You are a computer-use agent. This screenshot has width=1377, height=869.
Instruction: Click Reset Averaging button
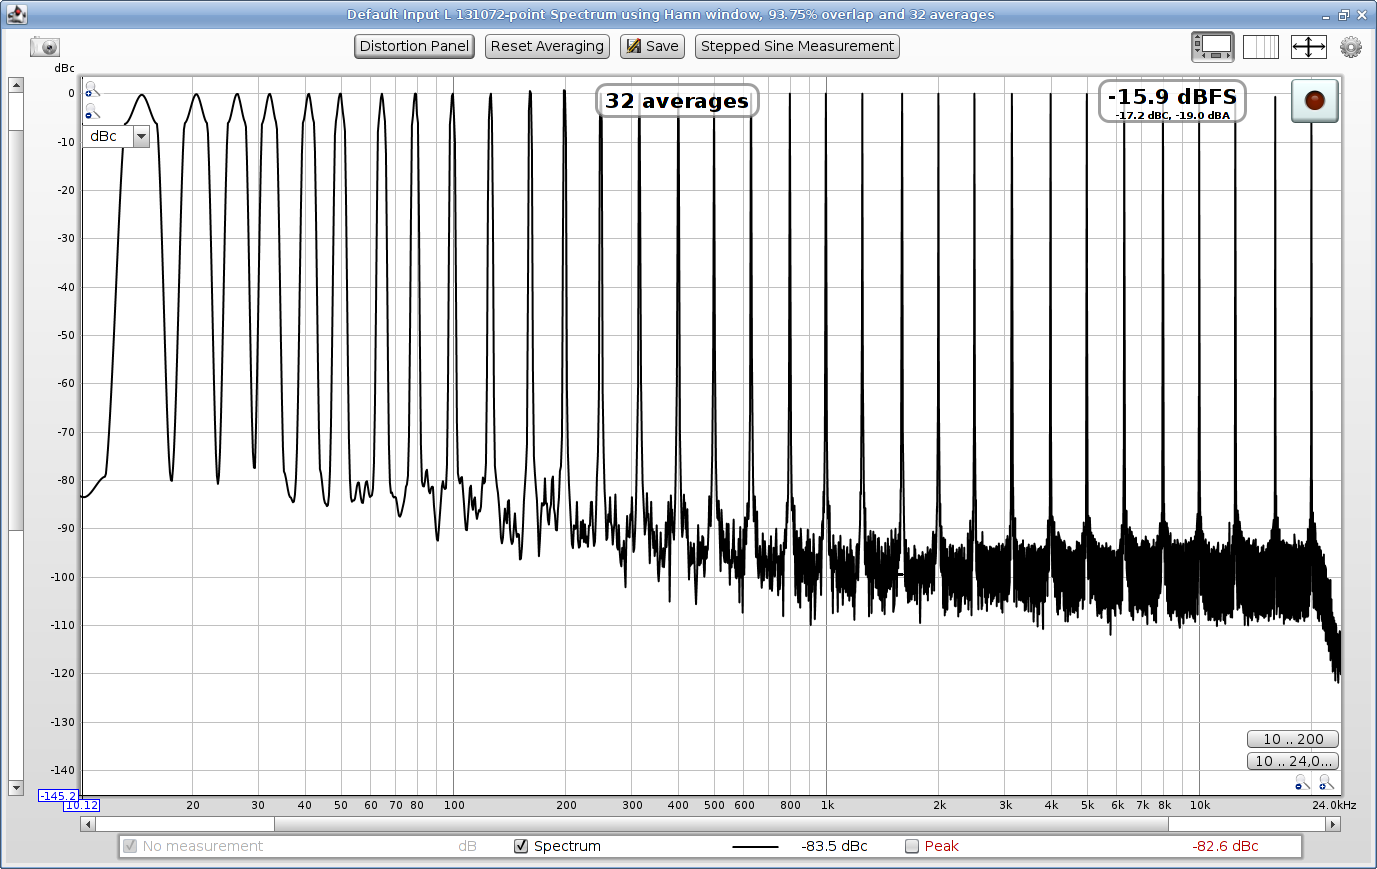(547, 46)
